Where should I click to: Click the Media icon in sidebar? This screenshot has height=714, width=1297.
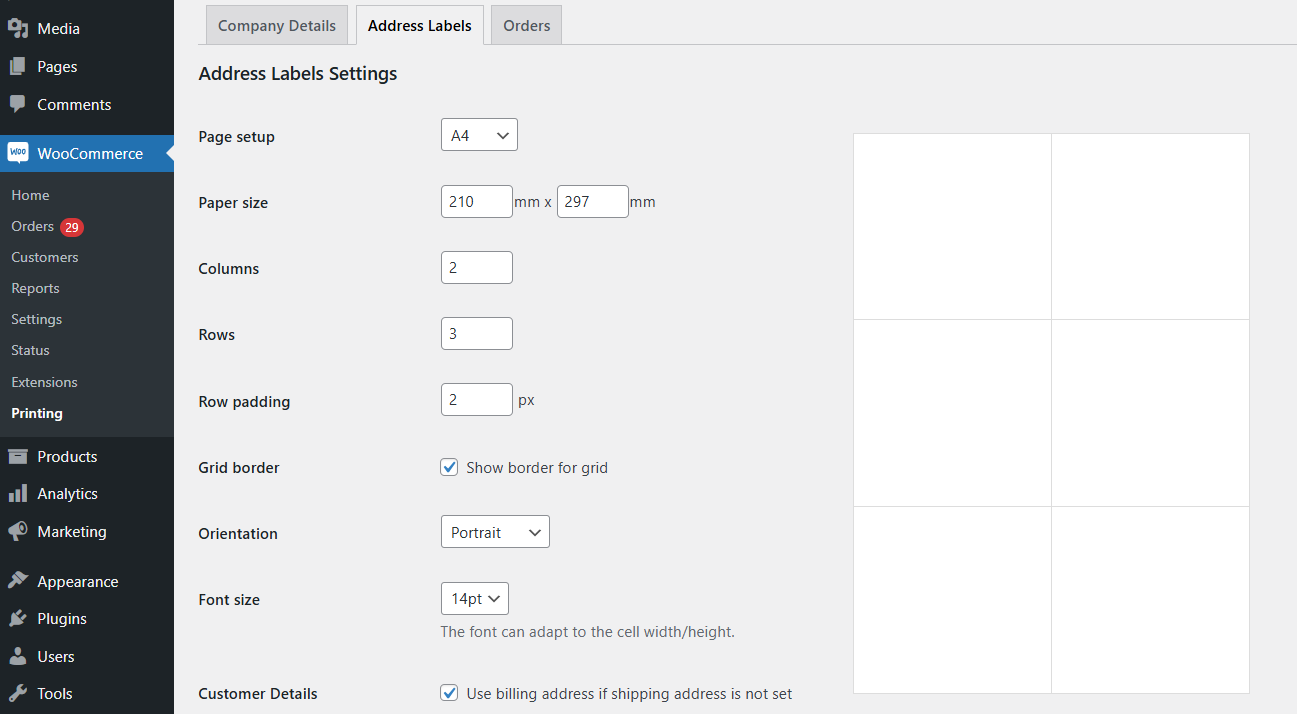click(x=18, y=29)
